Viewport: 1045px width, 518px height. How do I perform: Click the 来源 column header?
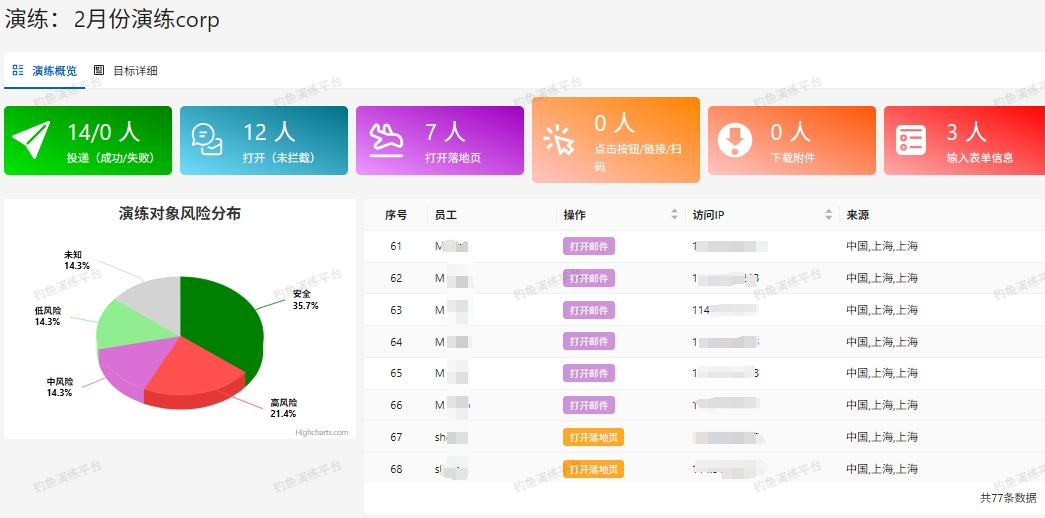coord(857,215)
